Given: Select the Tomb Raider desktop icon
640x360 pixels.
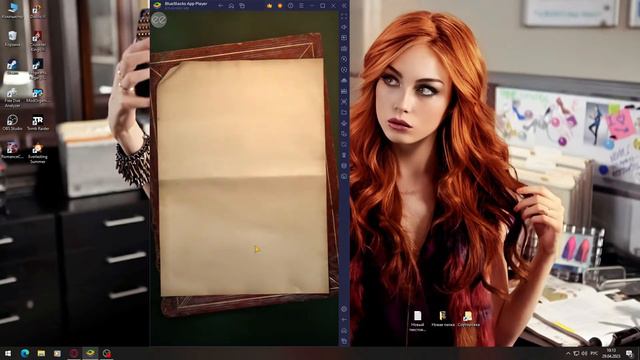Looking at the screenshot, I should 38,122.
